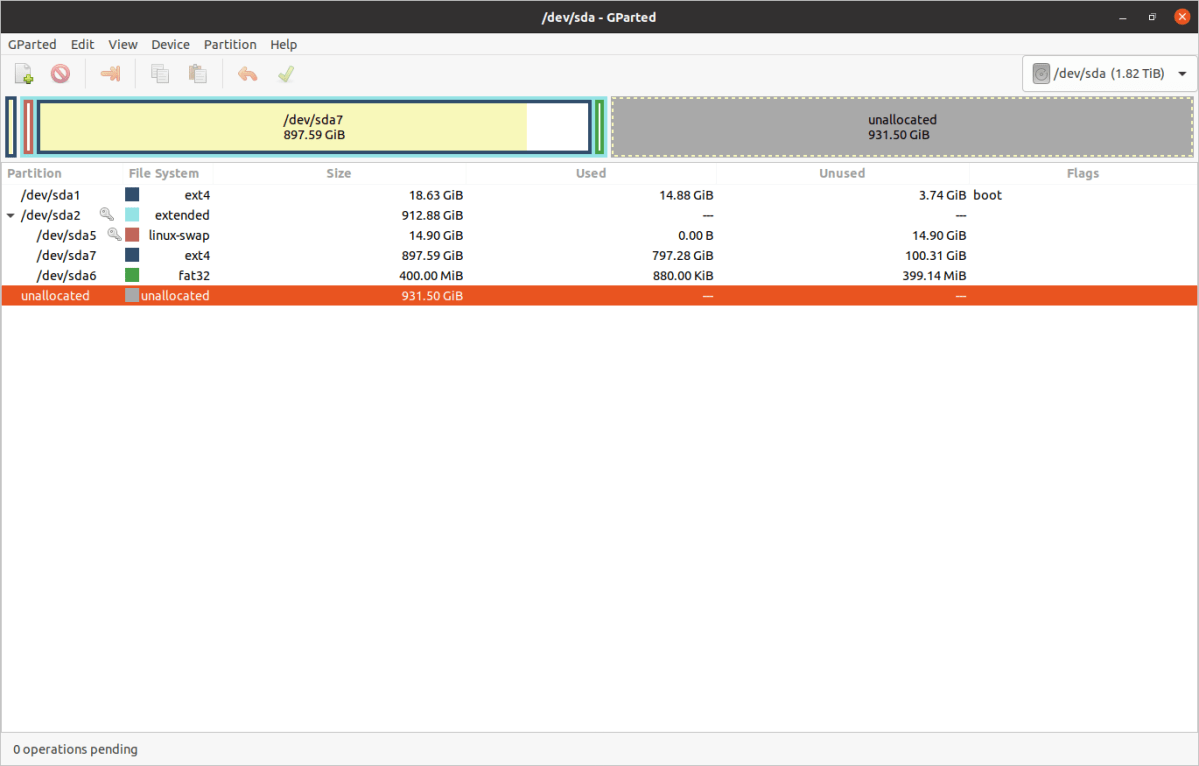Select the /dev/sda1 sliver in disk map
Screen dimensions: 1199x766
11,127
